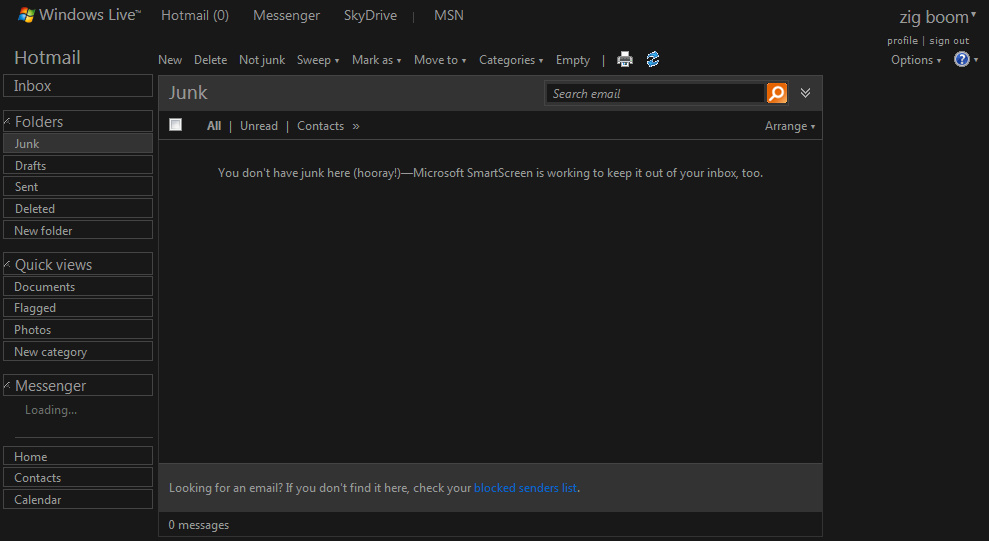Collapse the Folders section
This screenshot has width=989, height=541.
click(x=7, y=121)
